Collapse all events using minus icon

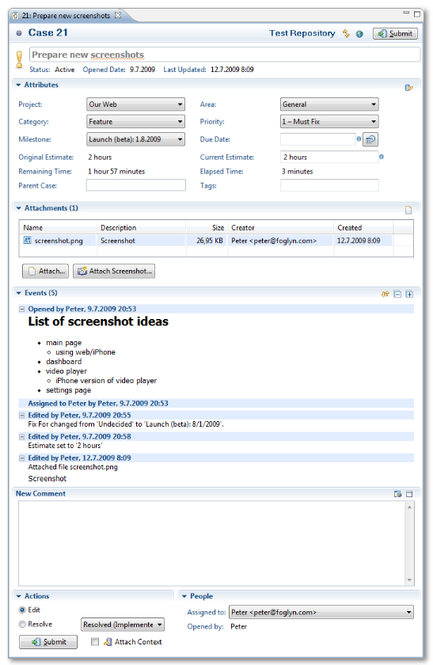pyautogui.click(x=397, y=294)
